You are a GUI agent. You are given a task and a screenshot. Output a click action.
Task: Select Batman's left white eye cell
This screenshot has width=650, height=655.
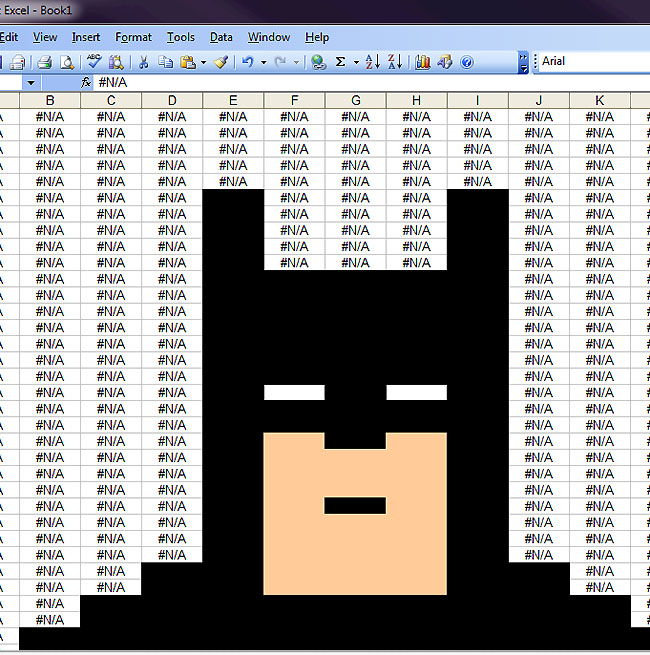295,393
